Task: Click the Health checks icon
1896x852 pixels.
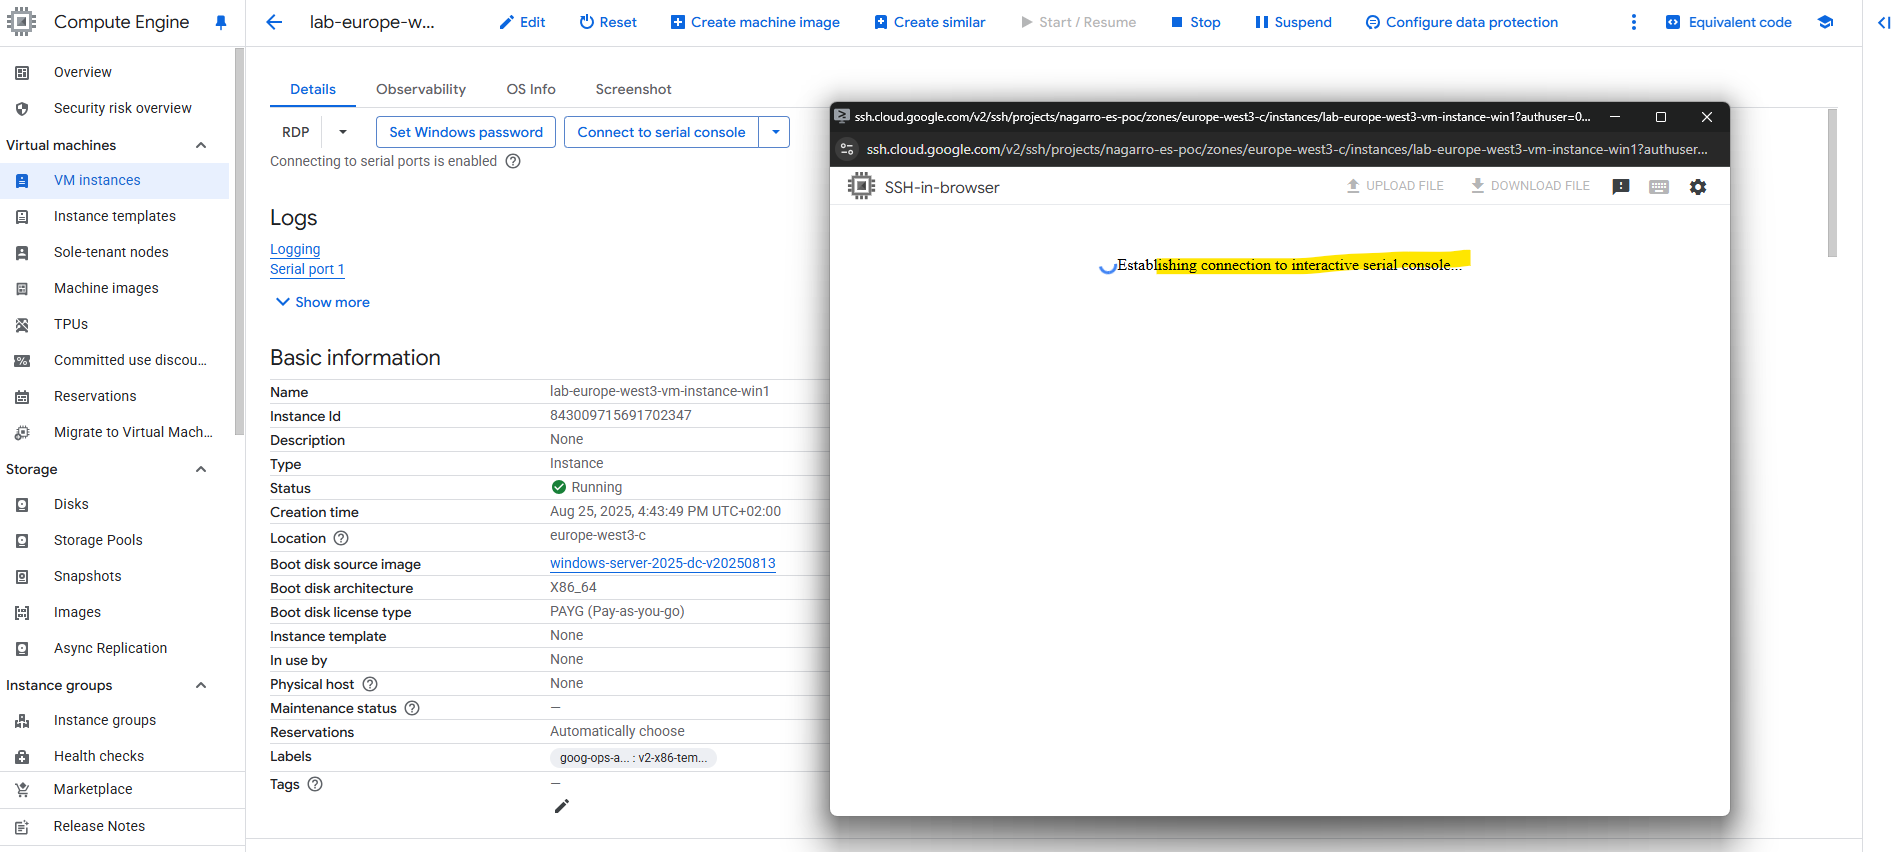Action: click(x=22, y=756)
